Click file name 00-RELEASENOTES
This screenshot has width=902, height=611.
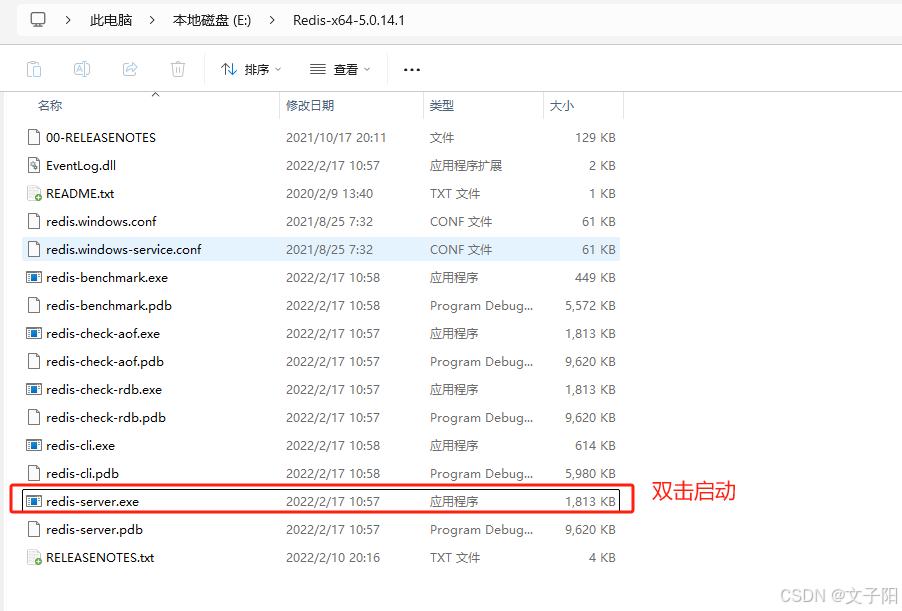[x=101, y=138]
